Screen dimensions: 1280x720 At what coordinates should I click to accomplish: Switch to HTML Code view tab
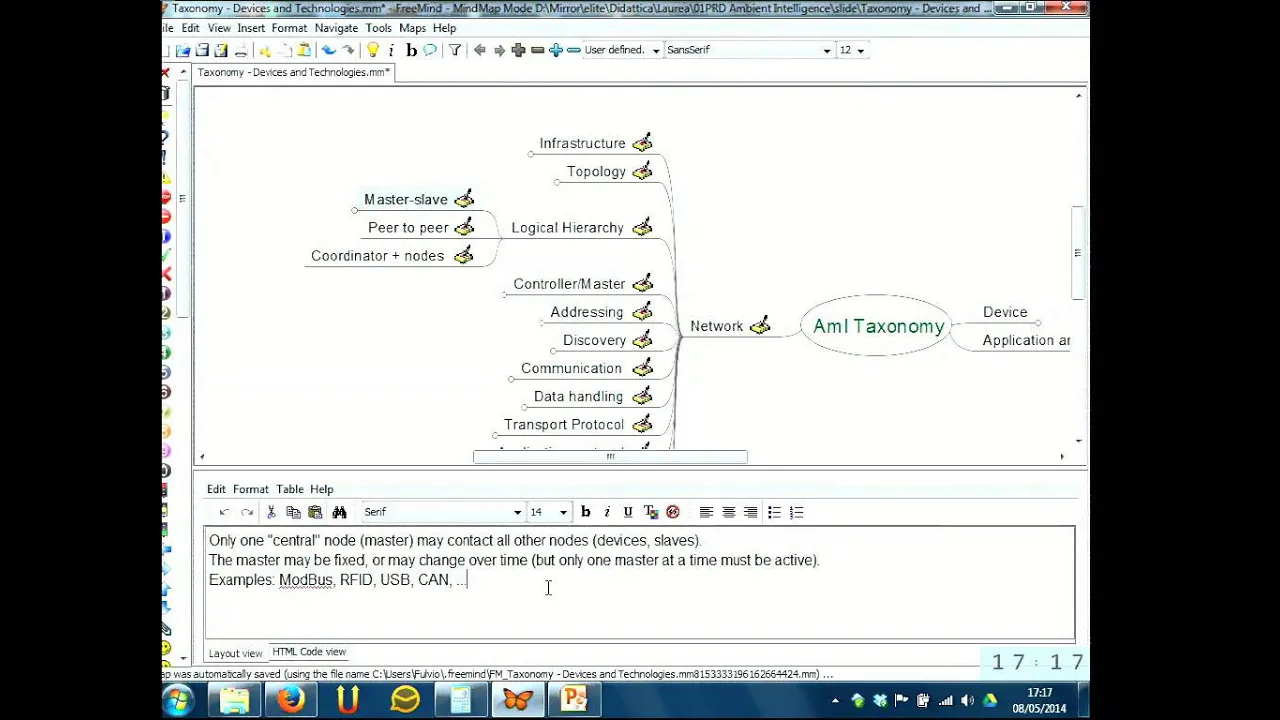pos(309,652)
